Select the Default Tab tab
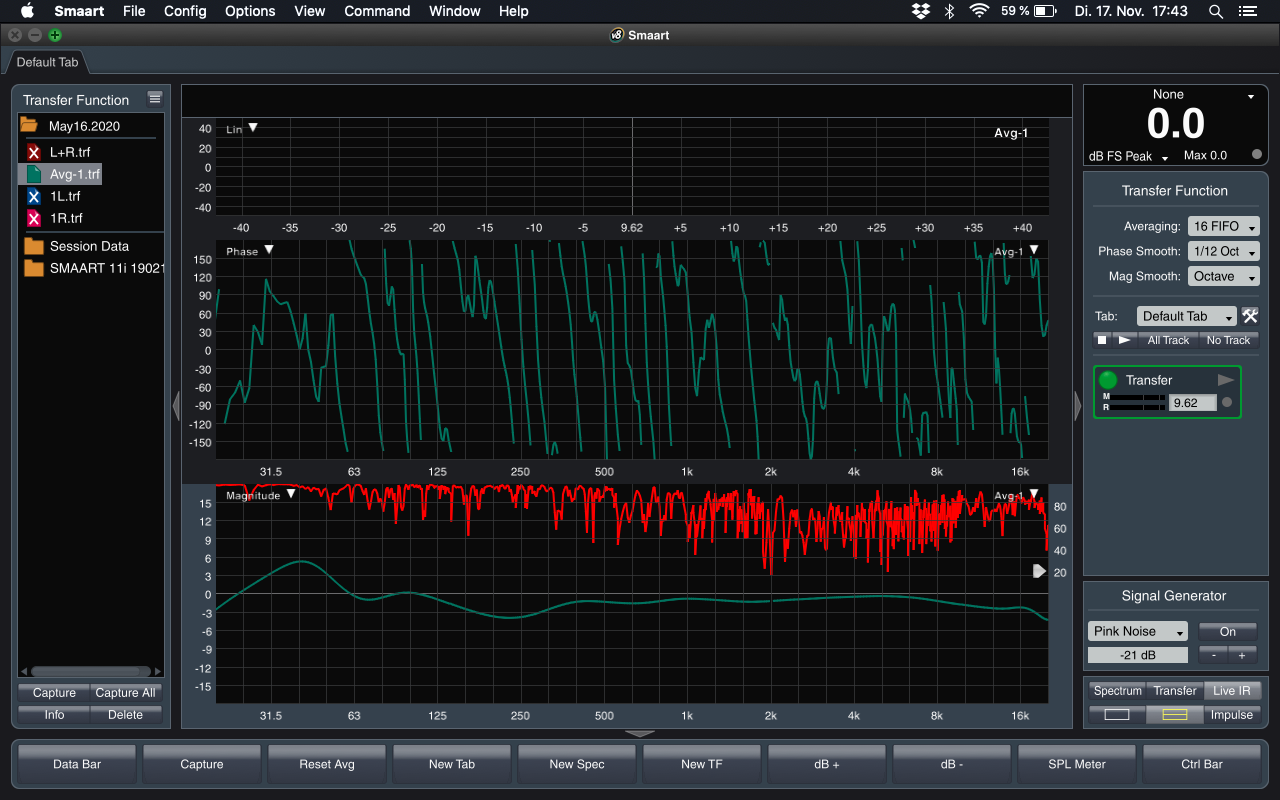 point(47,62)
